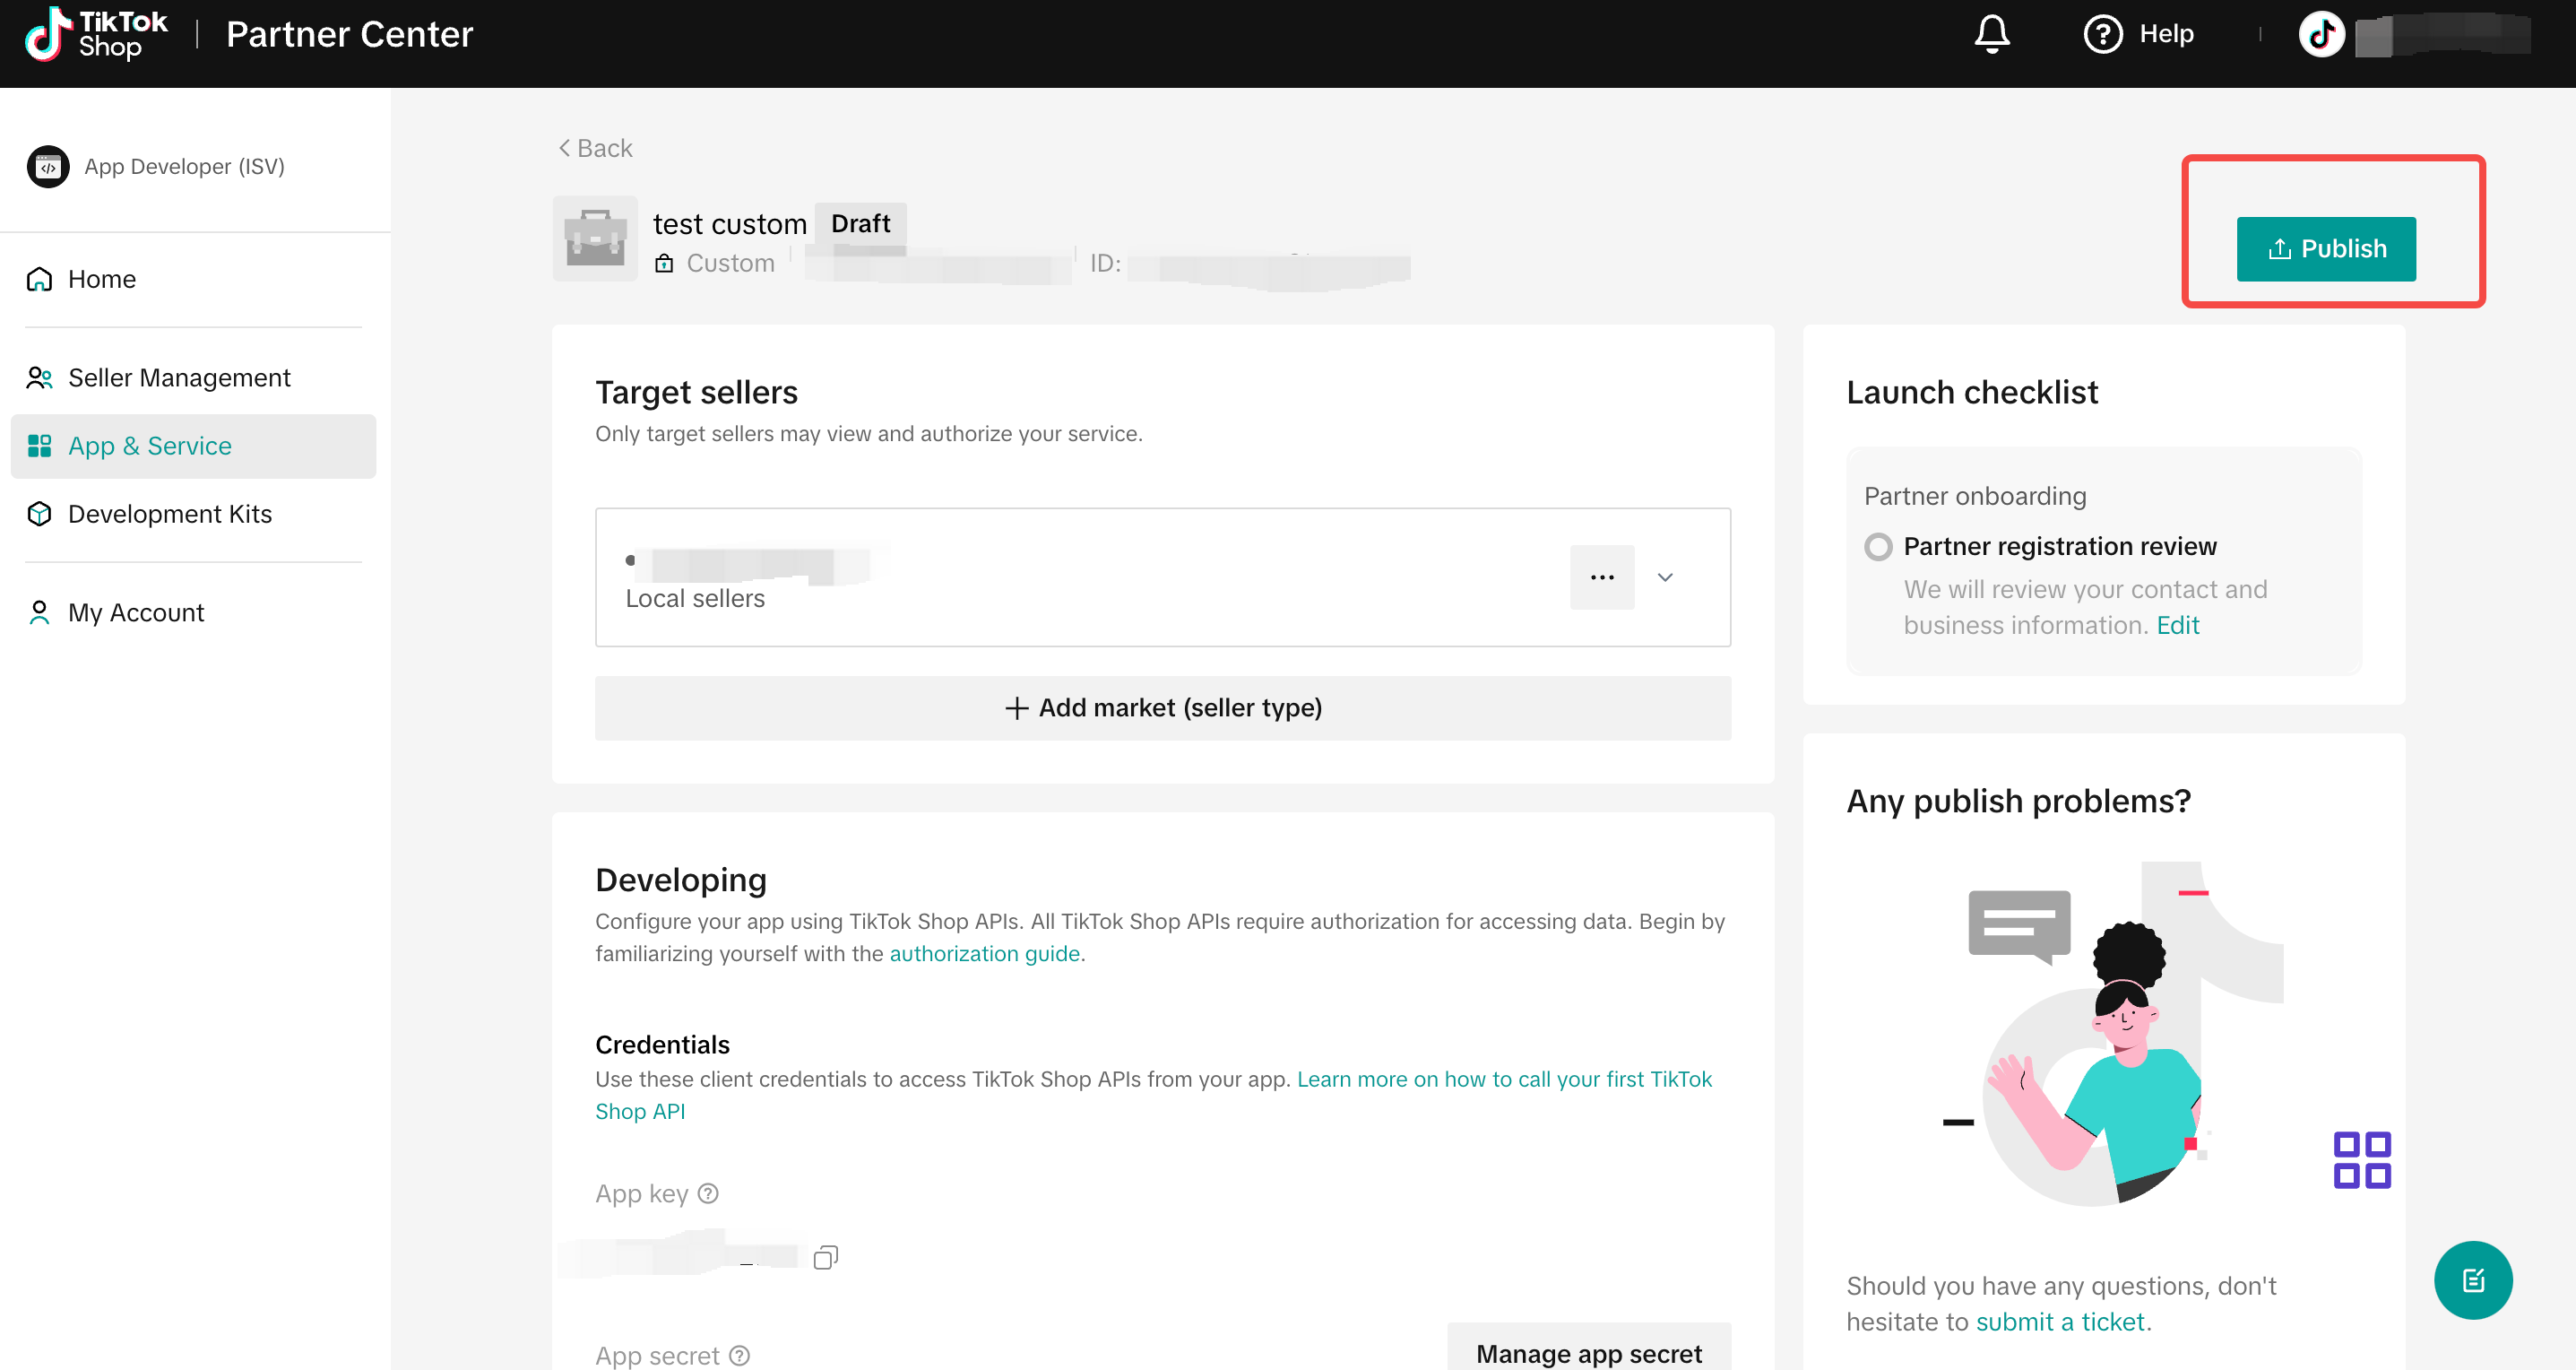This screenshot has height=1370, width=2576.
Task: Click Add market (seller type) button
Action: pos(1163,707)
